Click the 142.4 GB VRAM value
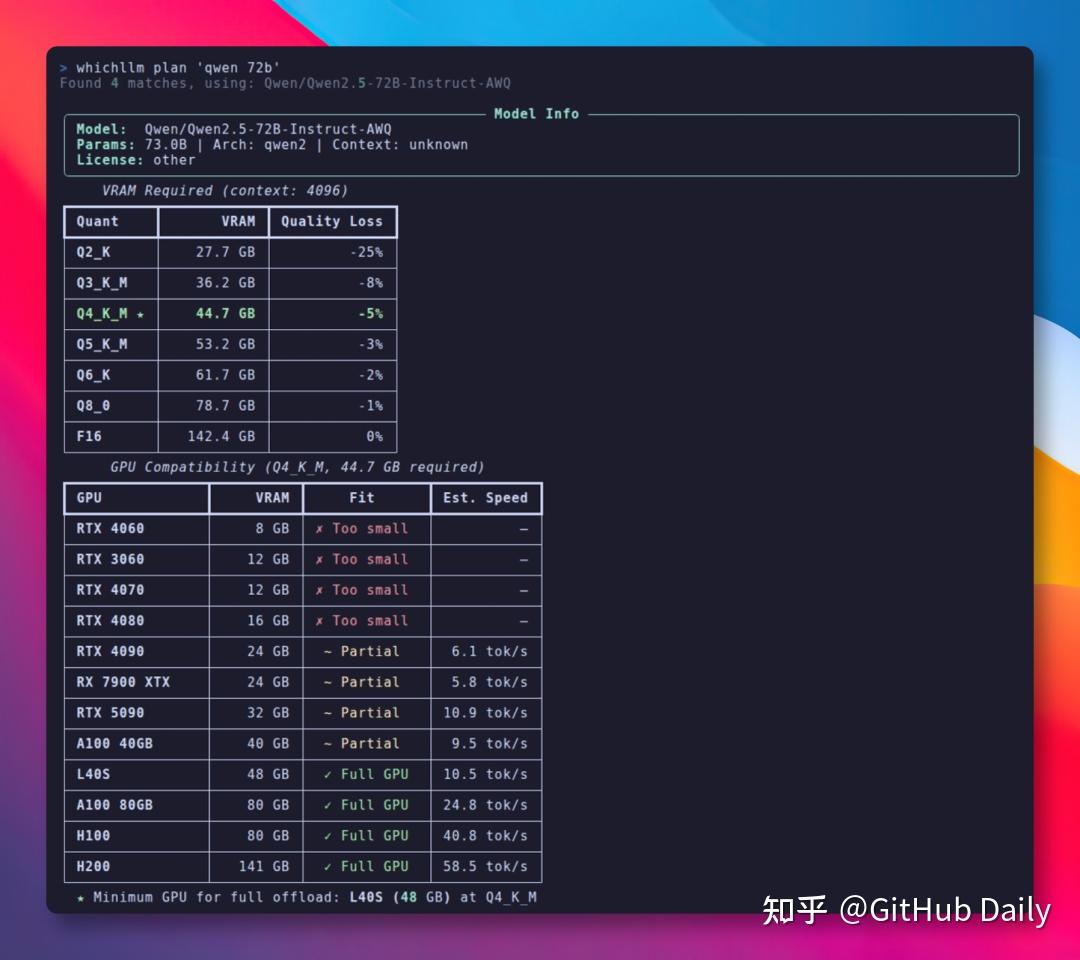This screenshot has width=1080, height=960. tap(221, 437)
